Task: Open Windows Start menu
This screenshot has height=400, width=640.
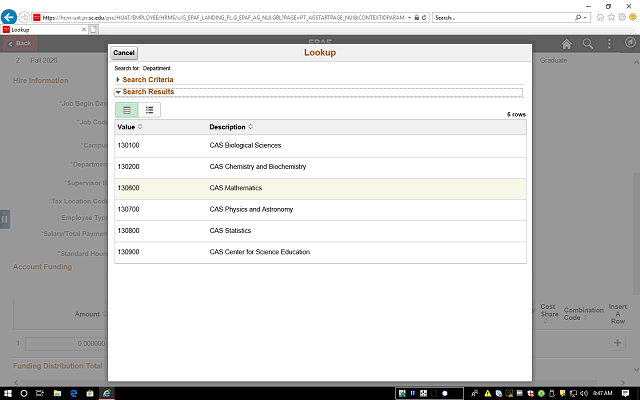Action: [8, 393]
